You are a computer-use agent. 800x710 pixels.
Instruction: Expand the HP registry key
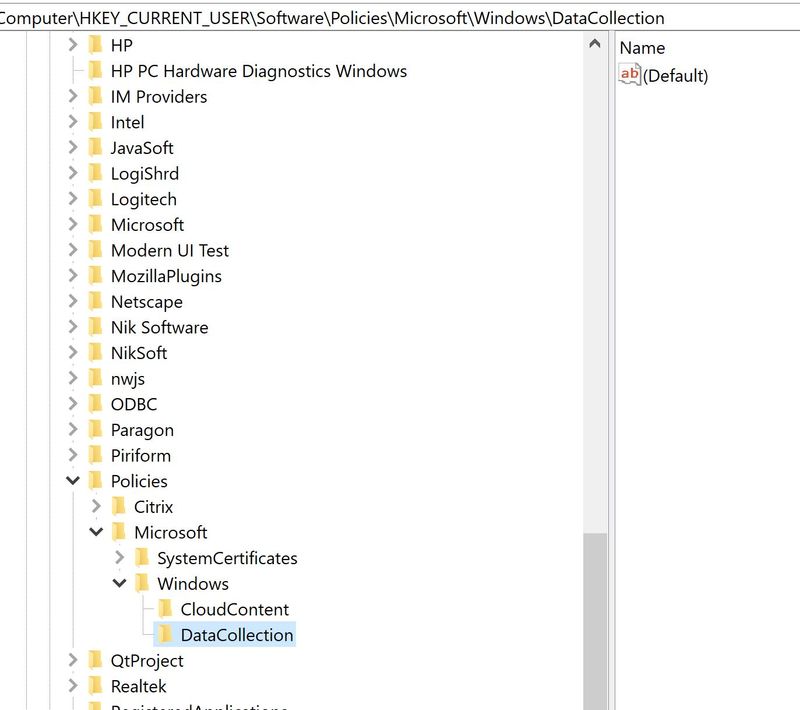pos(73,45)
